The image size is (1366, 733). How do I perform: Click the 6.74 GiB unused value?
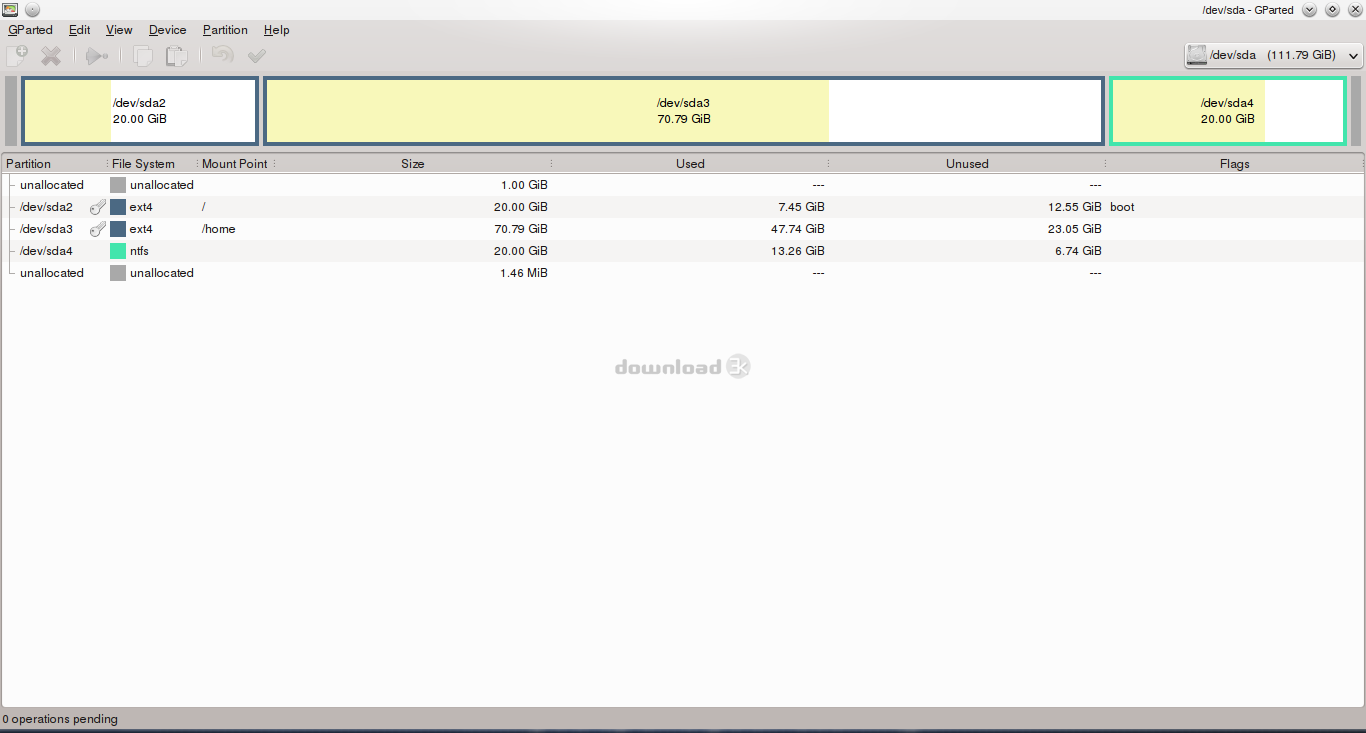(1080, 251)
